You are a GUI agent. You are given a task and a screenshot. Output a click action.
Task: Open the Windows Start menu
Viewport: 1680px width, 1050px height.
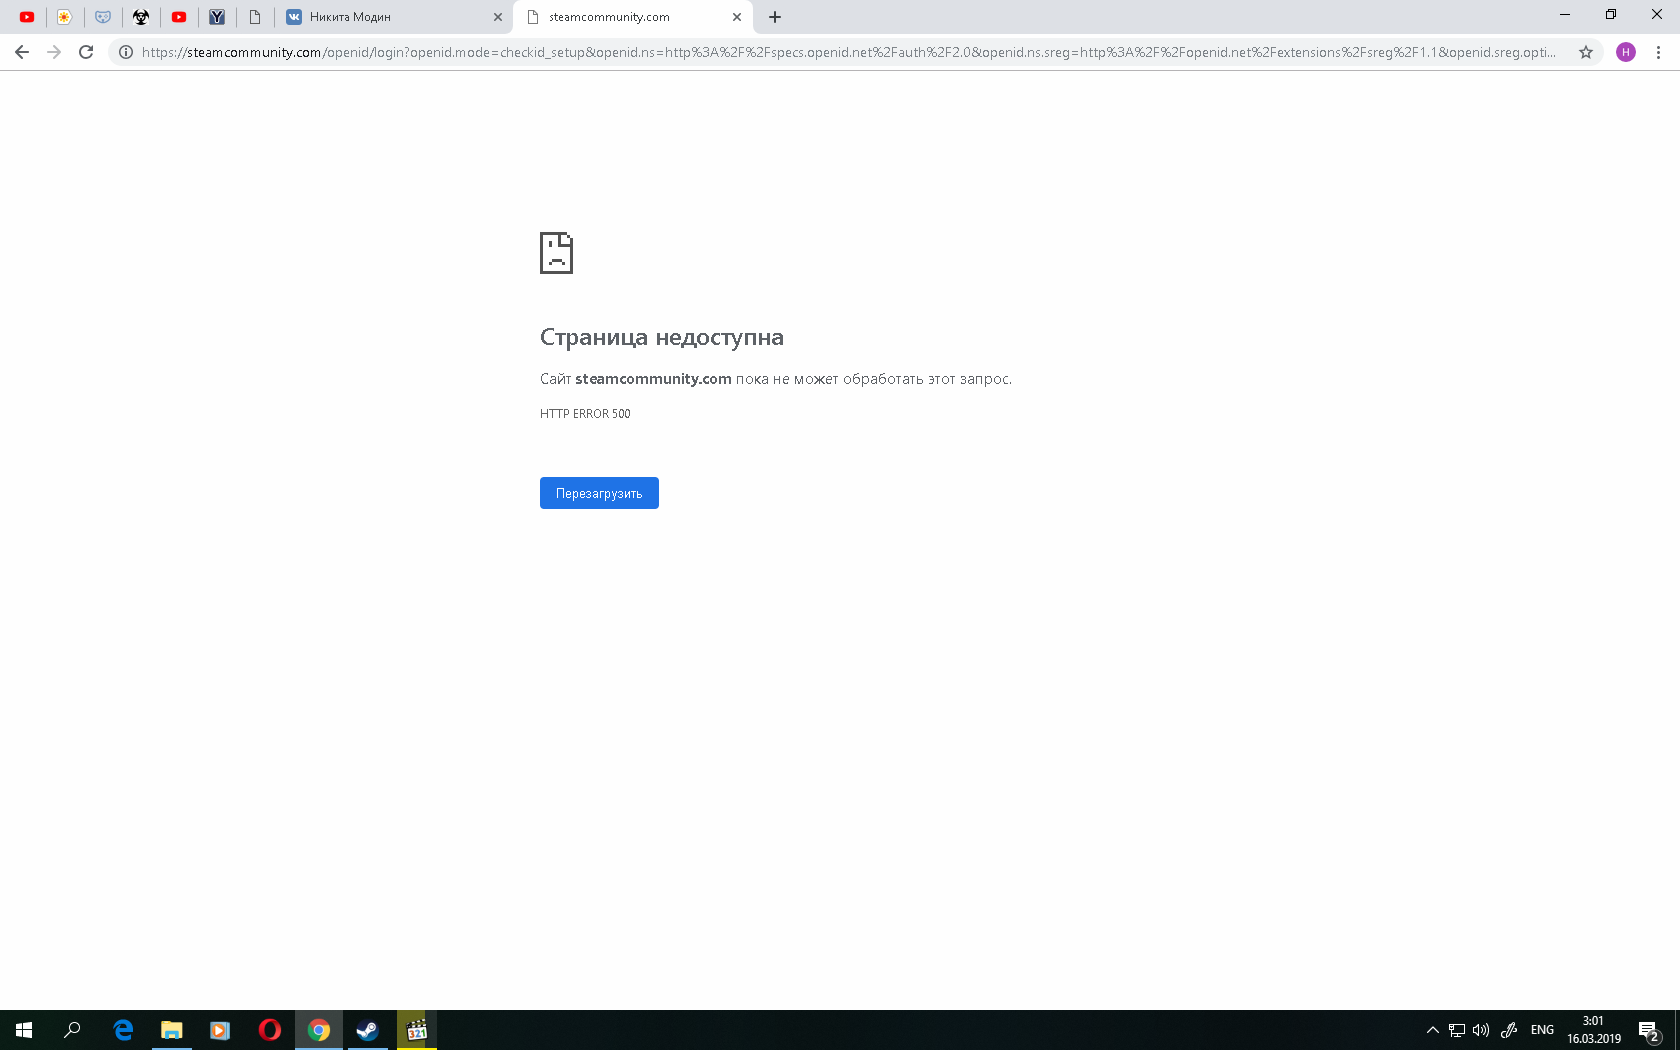24,1030
